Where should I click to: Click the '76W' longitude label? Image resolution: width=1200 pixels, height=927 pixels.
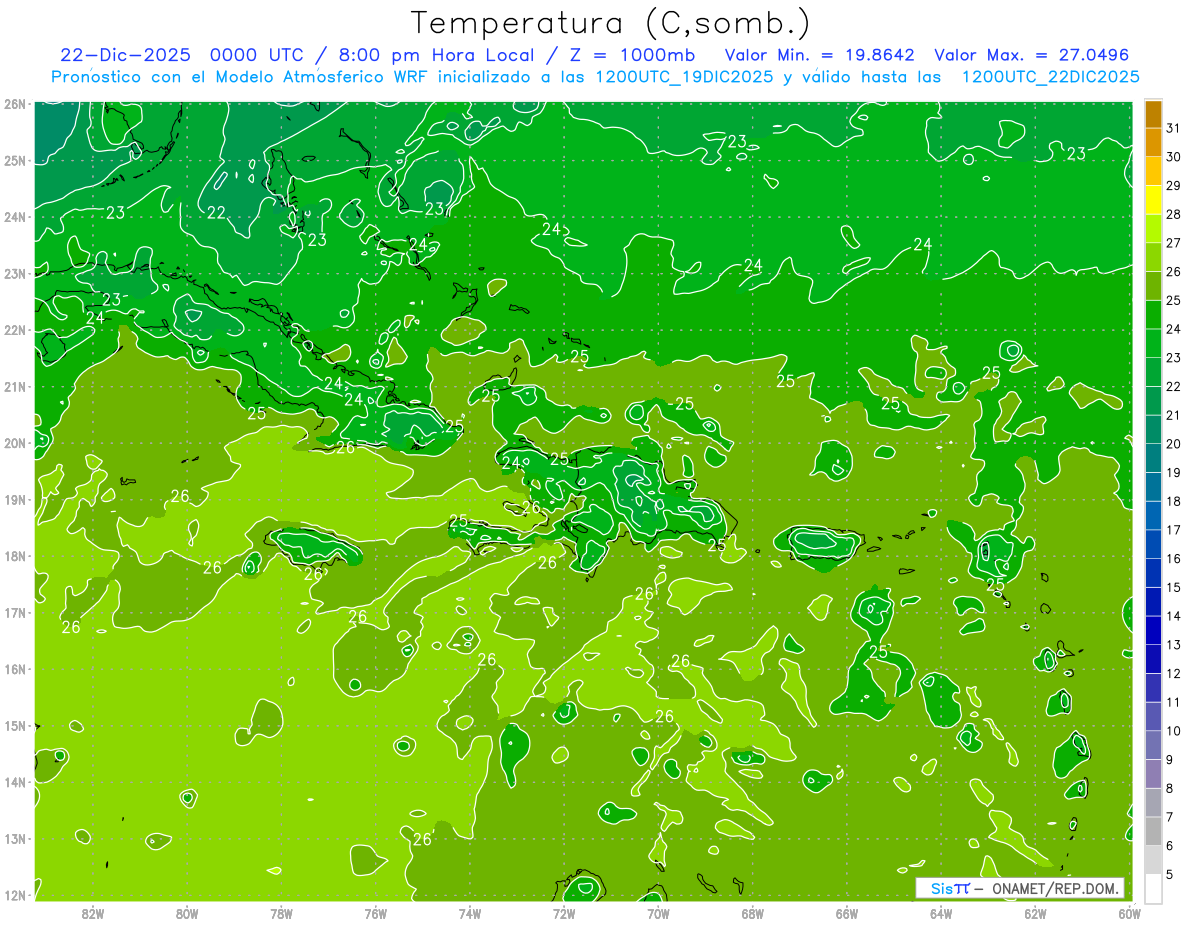[x=375, y=913]
